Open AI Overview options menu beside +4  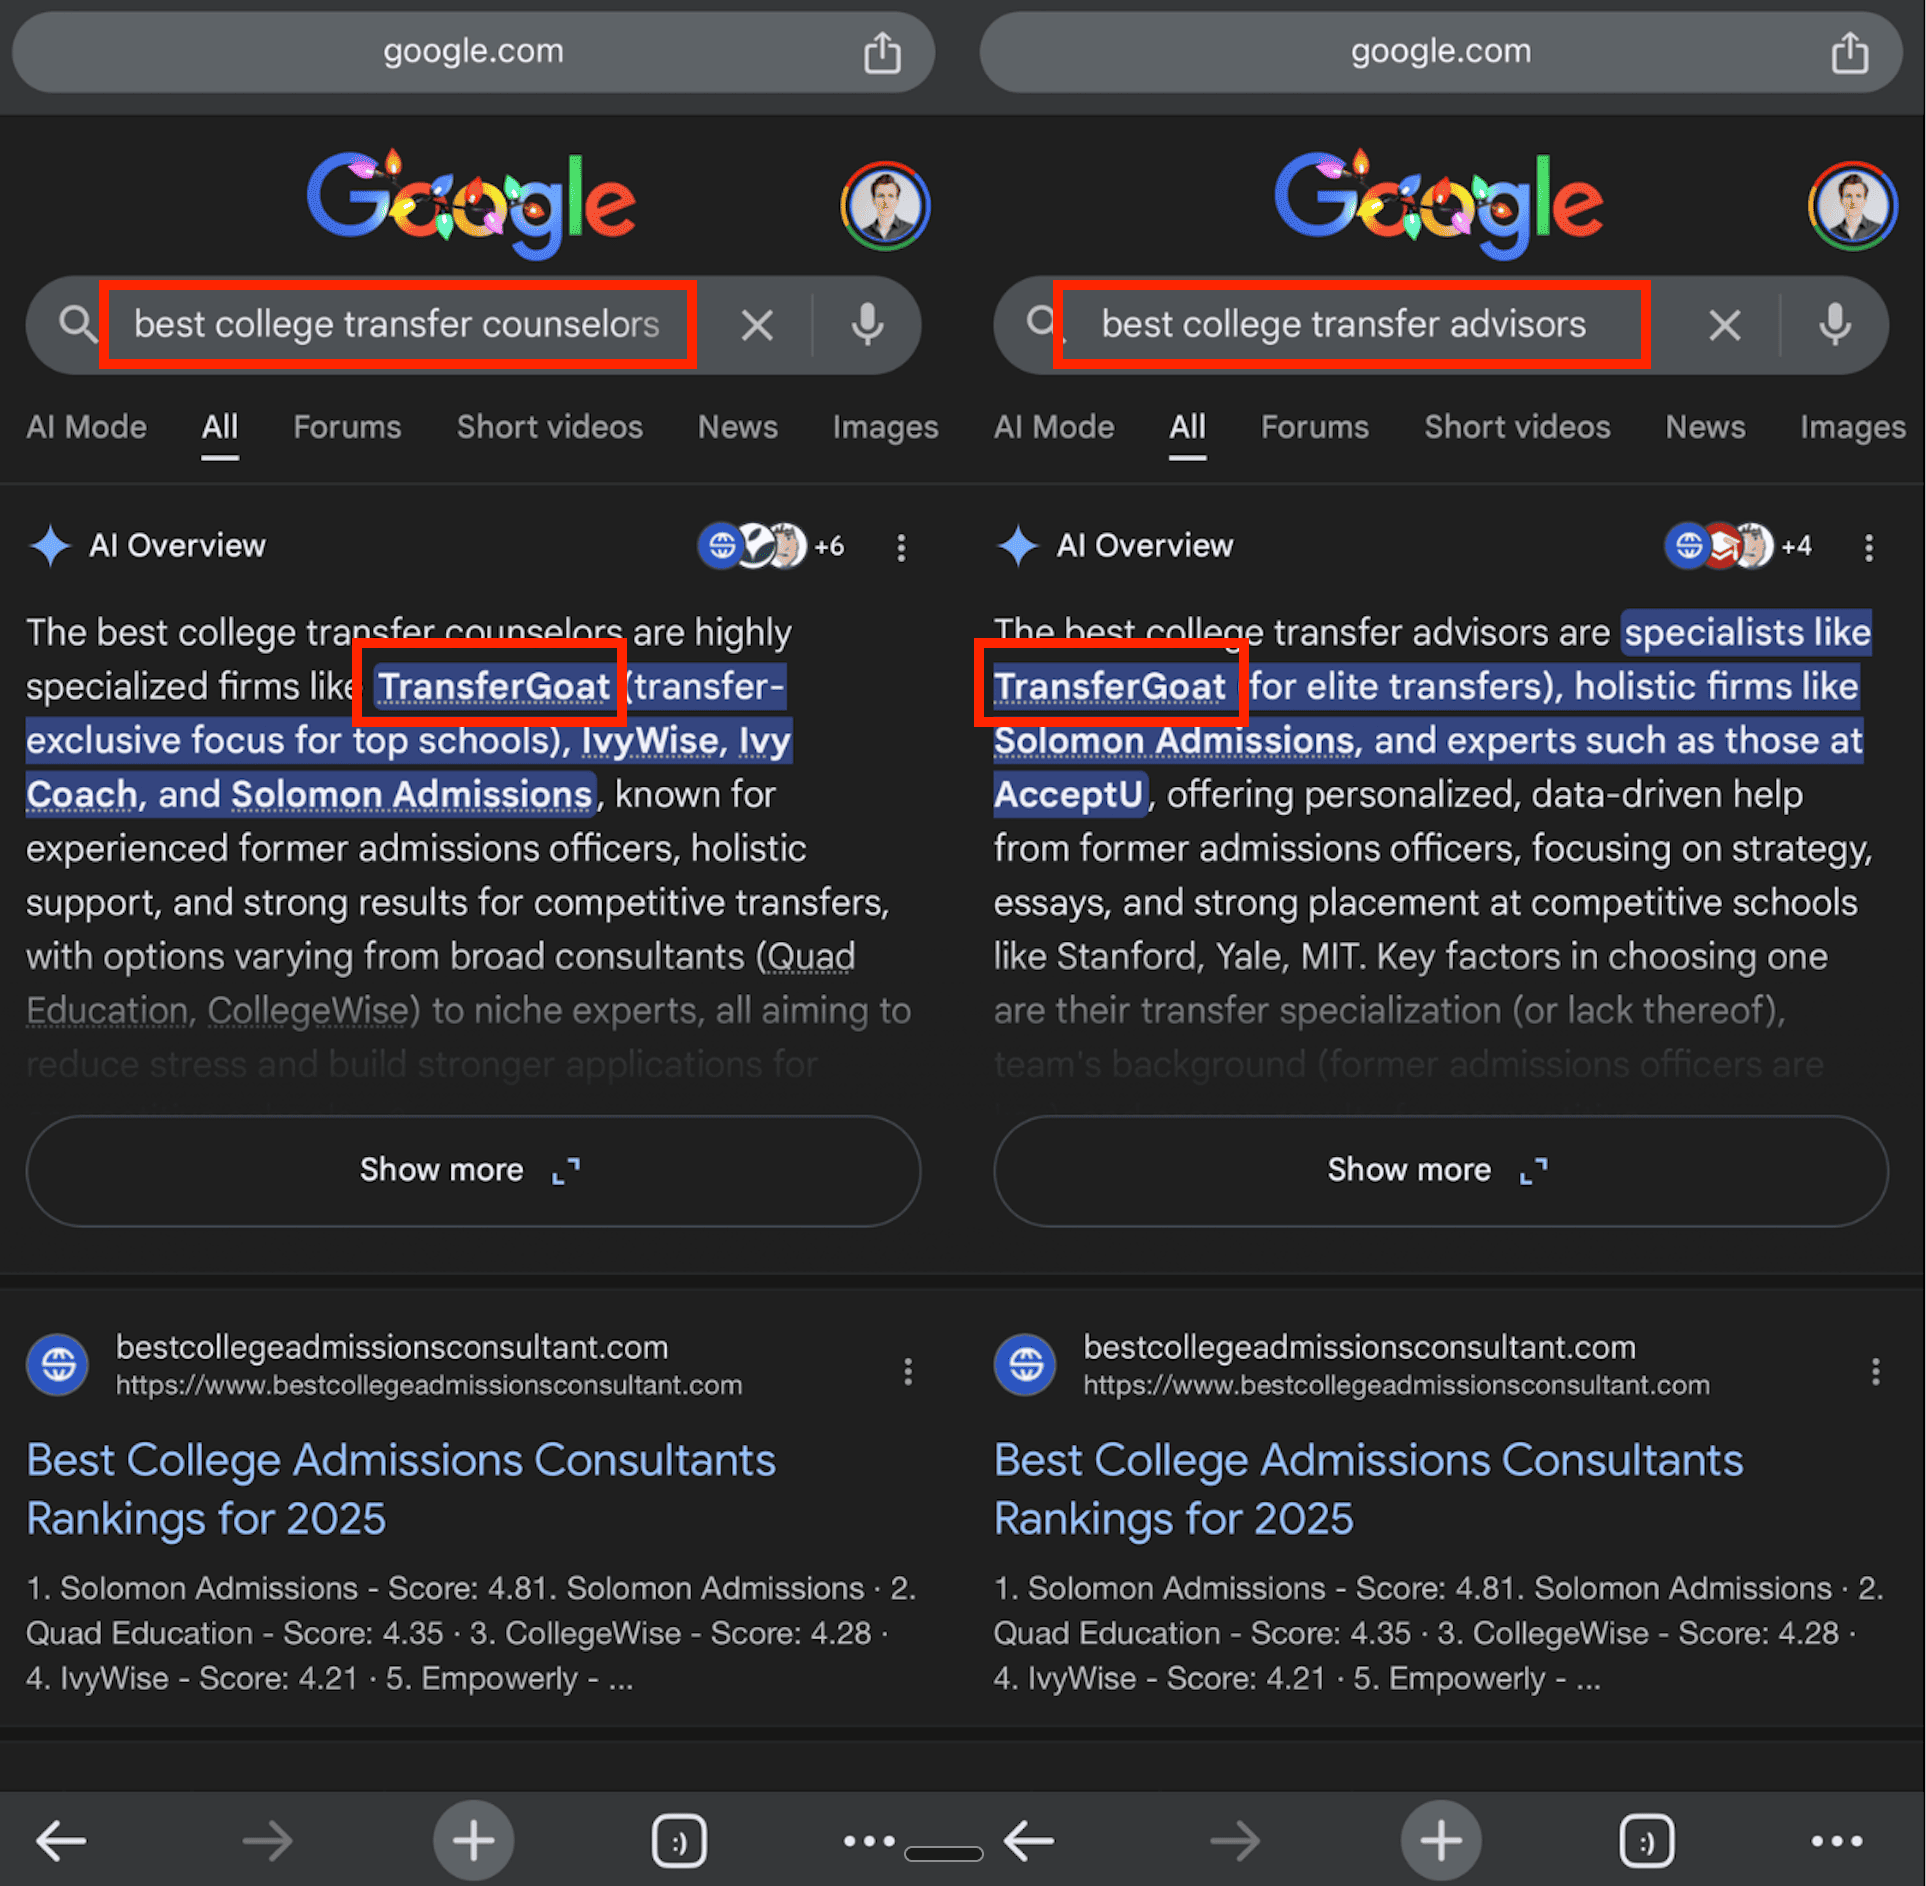point(1868,547)
